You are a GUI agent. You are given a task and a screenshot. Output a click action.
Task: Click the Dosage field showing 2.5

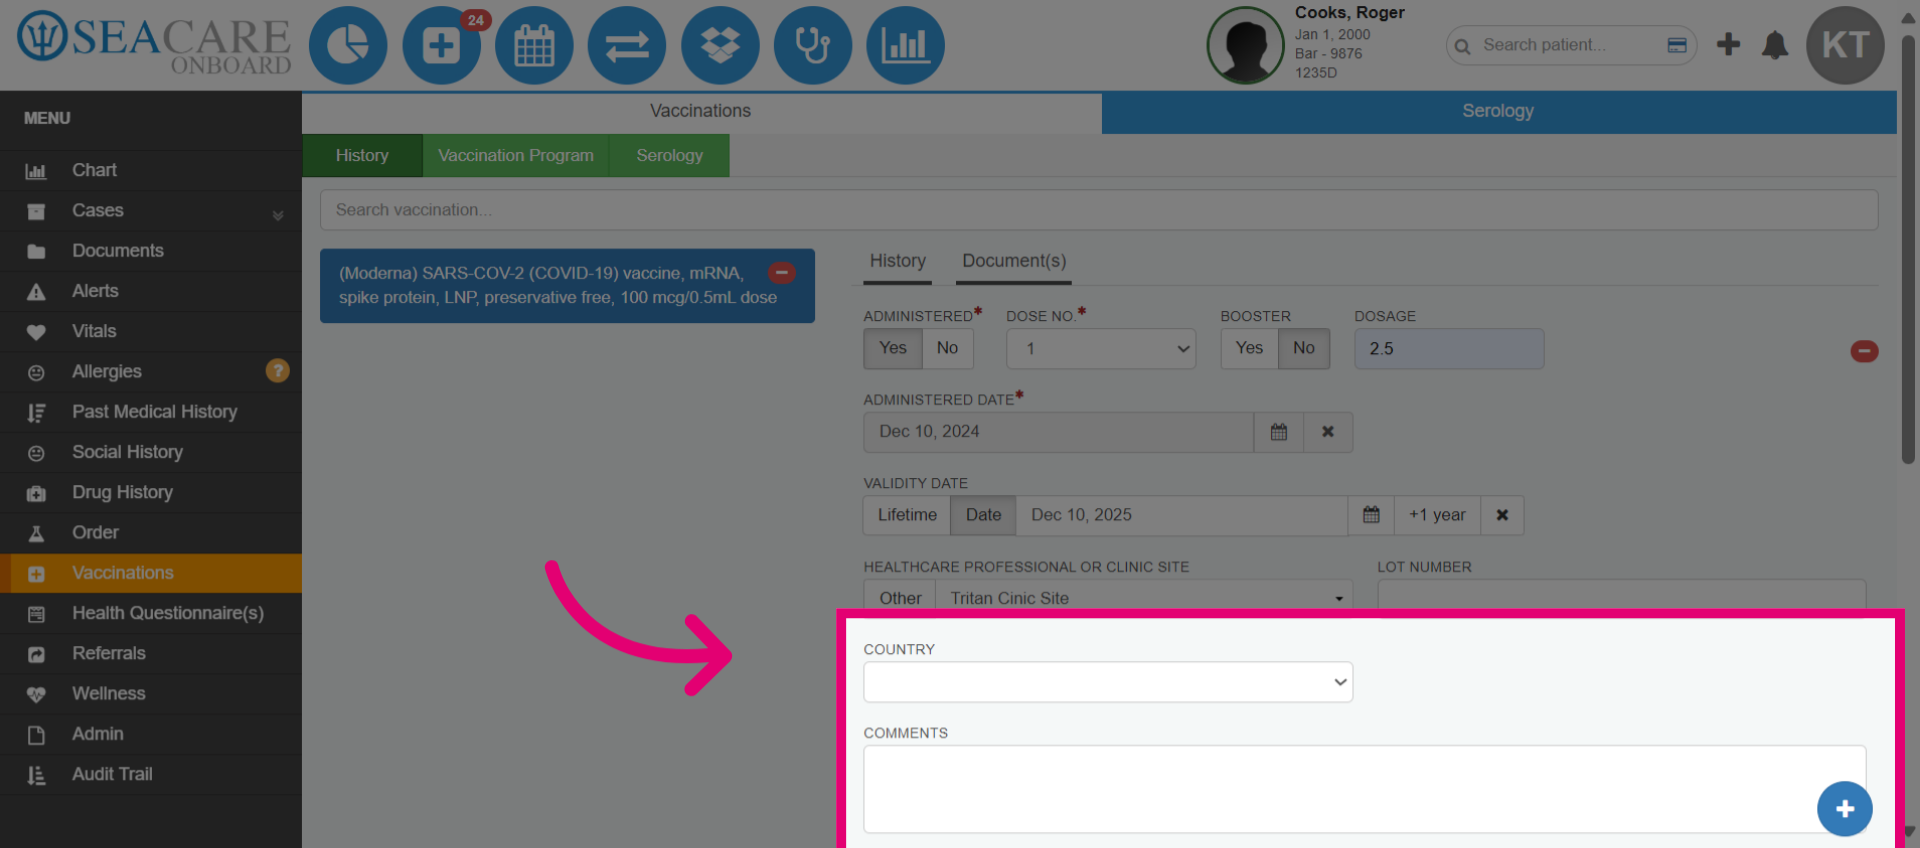pyautogui.click(x=1449, y=349)
